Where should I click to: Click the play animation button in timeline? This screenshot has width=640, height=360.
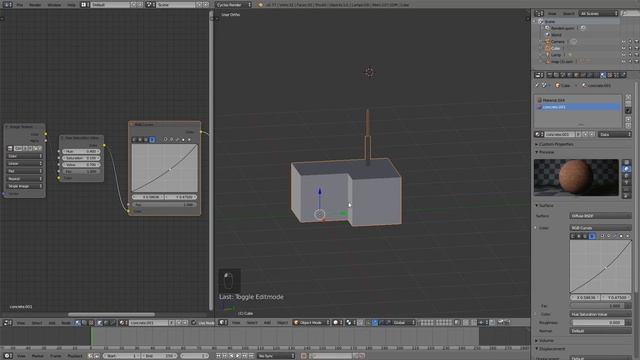238,356
